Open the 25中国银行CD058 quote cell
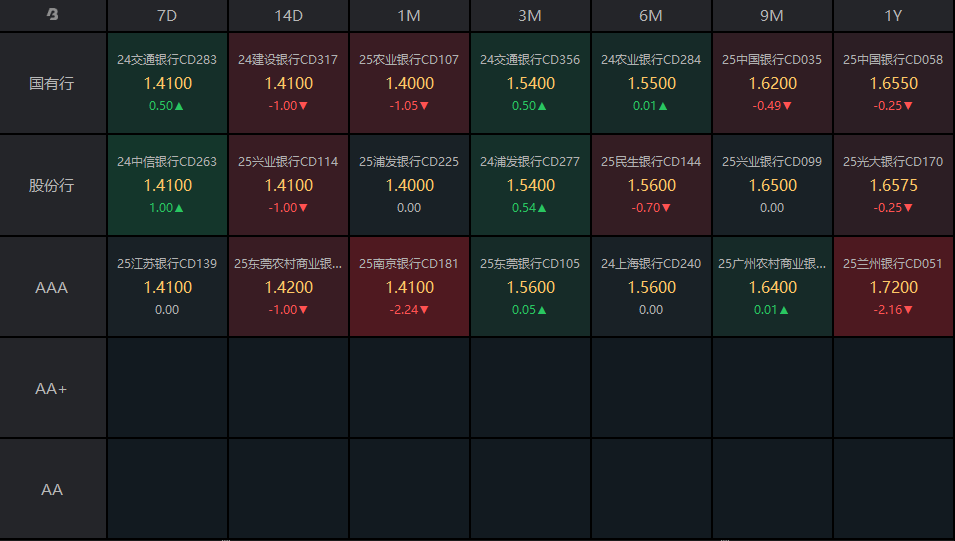Screen dimensions: 955x541 (x=893, y=83)
